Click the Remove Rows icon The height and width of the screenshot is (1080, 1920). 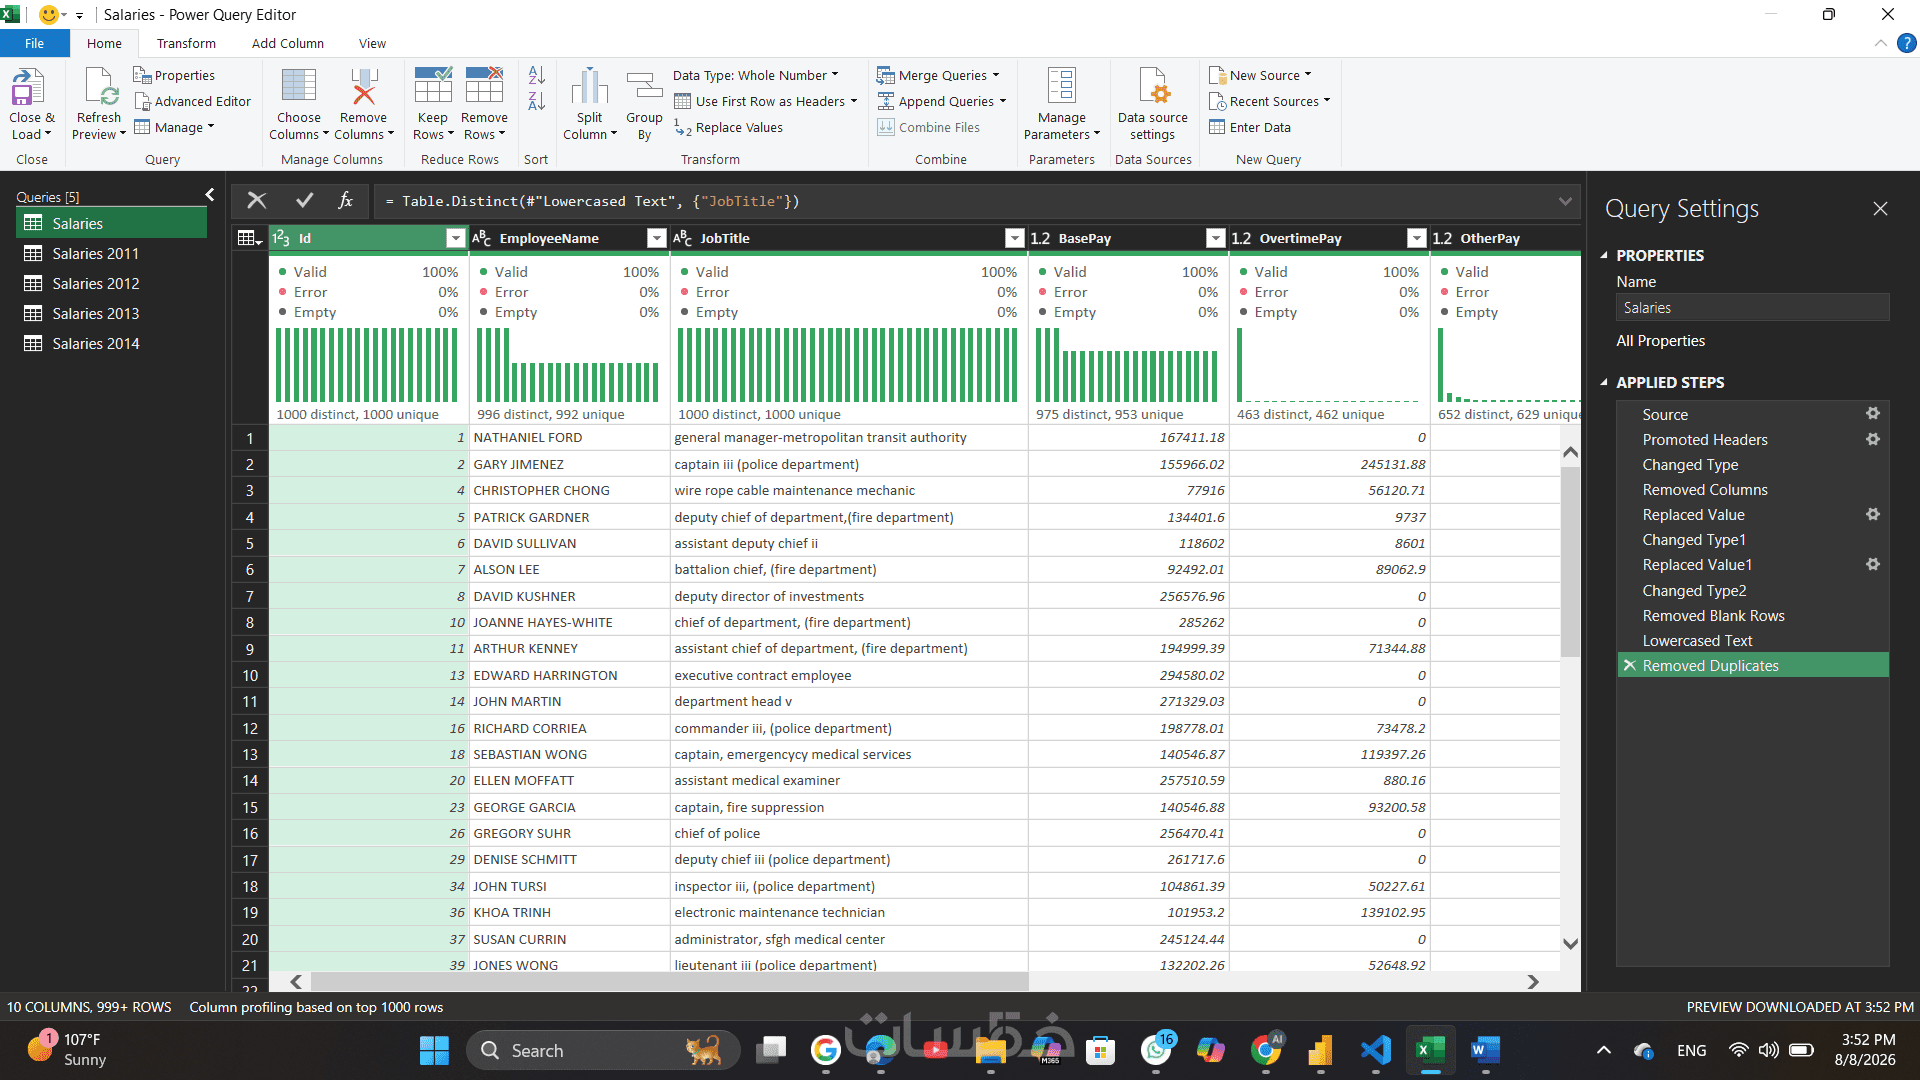[484, 87]
